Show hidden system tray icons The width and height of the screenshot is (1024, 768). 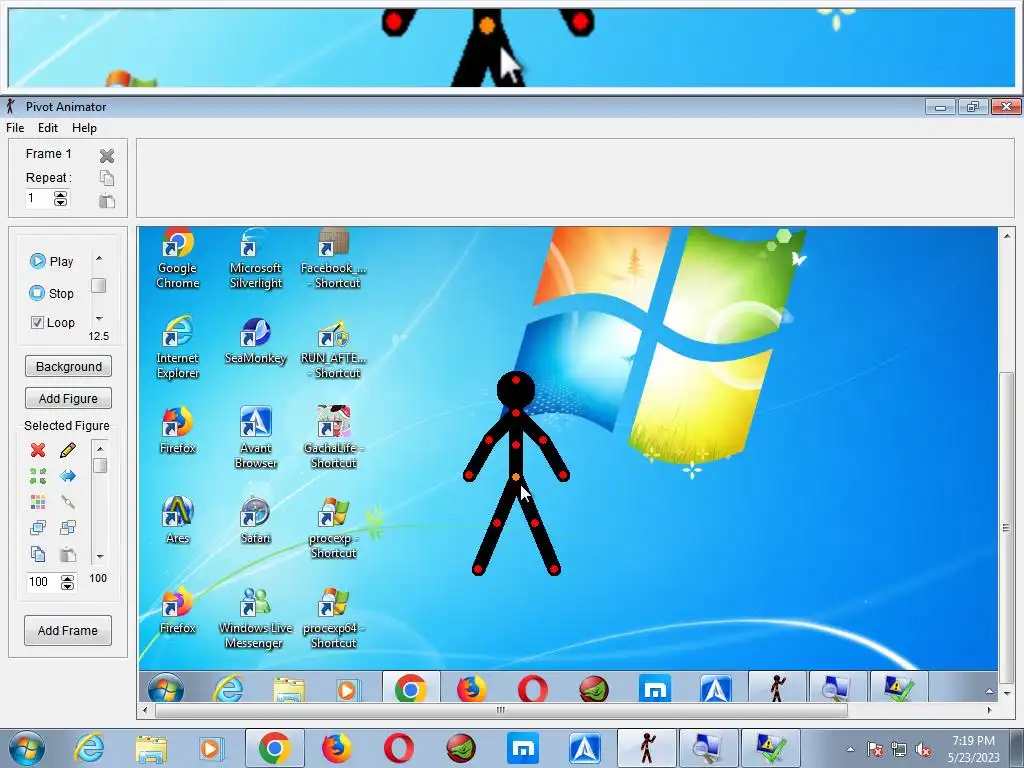click(x=850, y=749)
